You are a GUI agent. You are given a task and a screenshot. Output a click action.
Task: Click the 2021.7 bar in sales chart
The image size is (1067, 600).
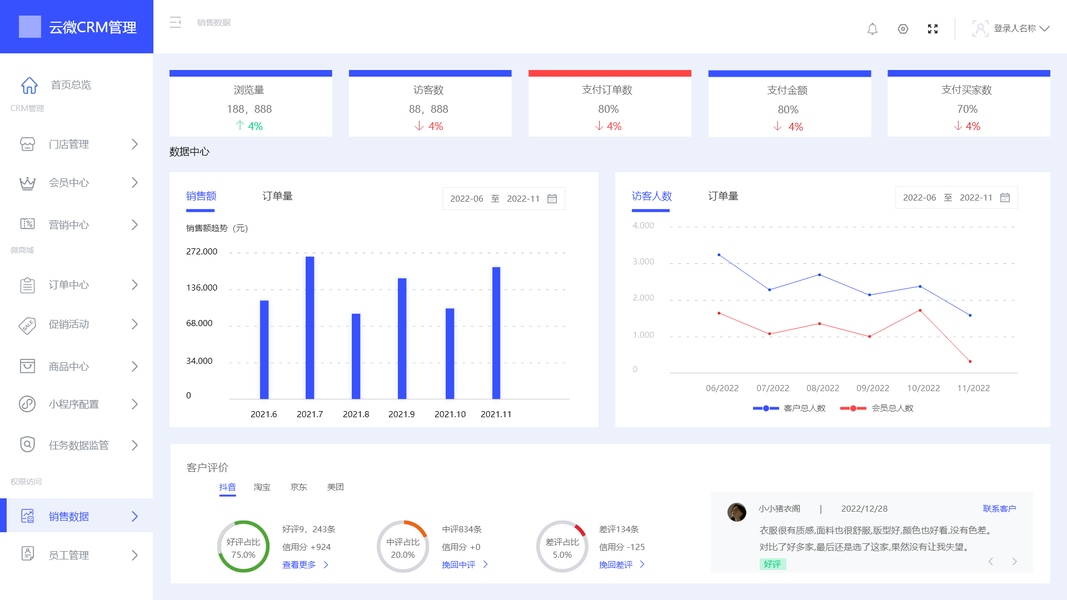point(310,327)
